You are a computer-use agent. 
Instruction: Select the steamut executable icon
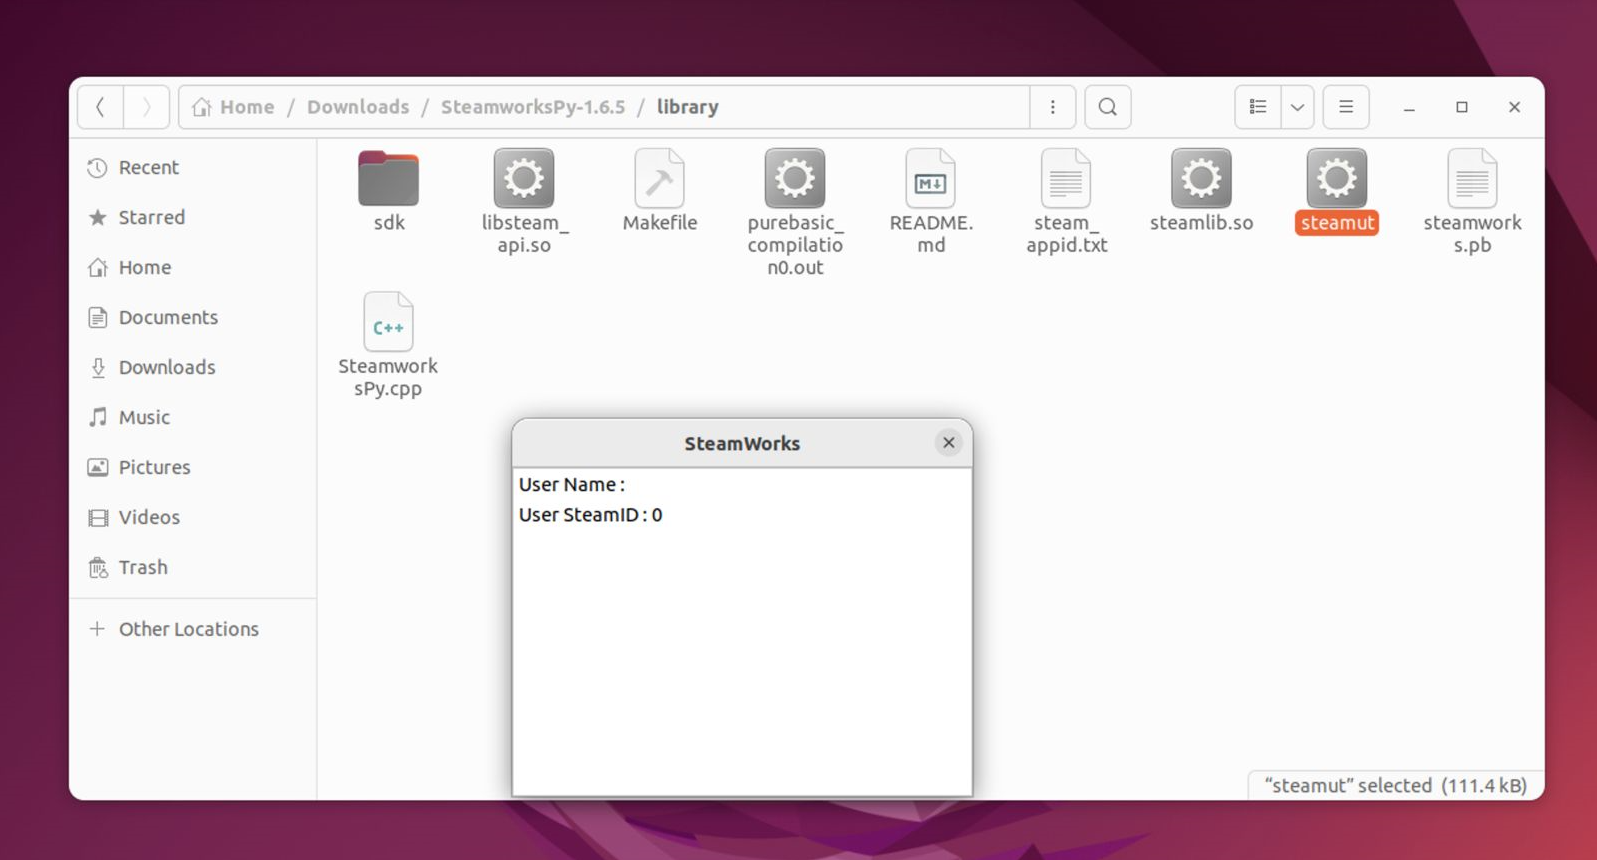pos(1337,179)
